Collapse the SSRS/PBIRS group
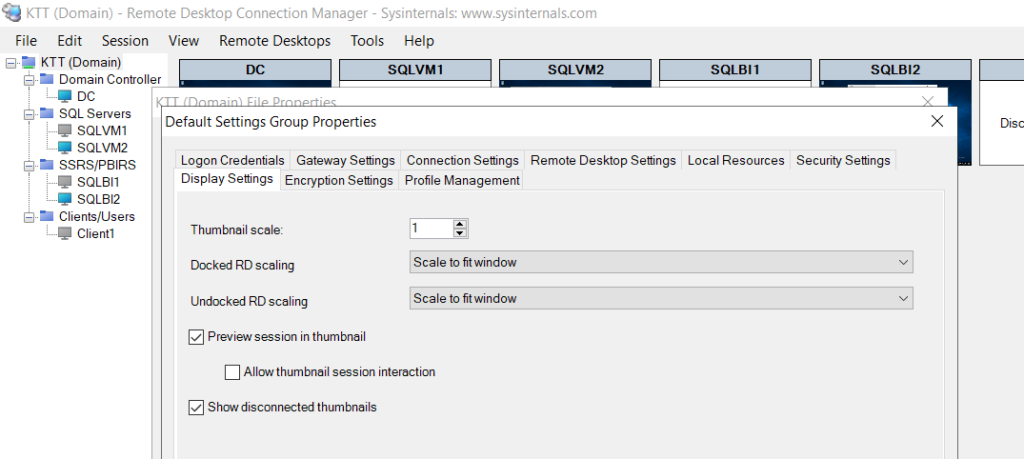Image resolution: width=1024 pixels, height=459 pixels. pos(28,165)
